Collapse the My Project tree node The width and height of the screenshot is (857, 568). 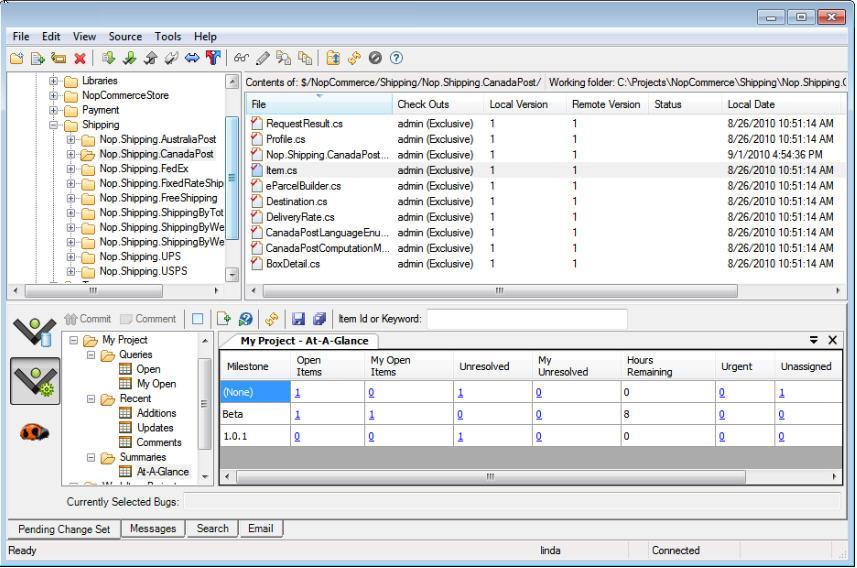73,340
